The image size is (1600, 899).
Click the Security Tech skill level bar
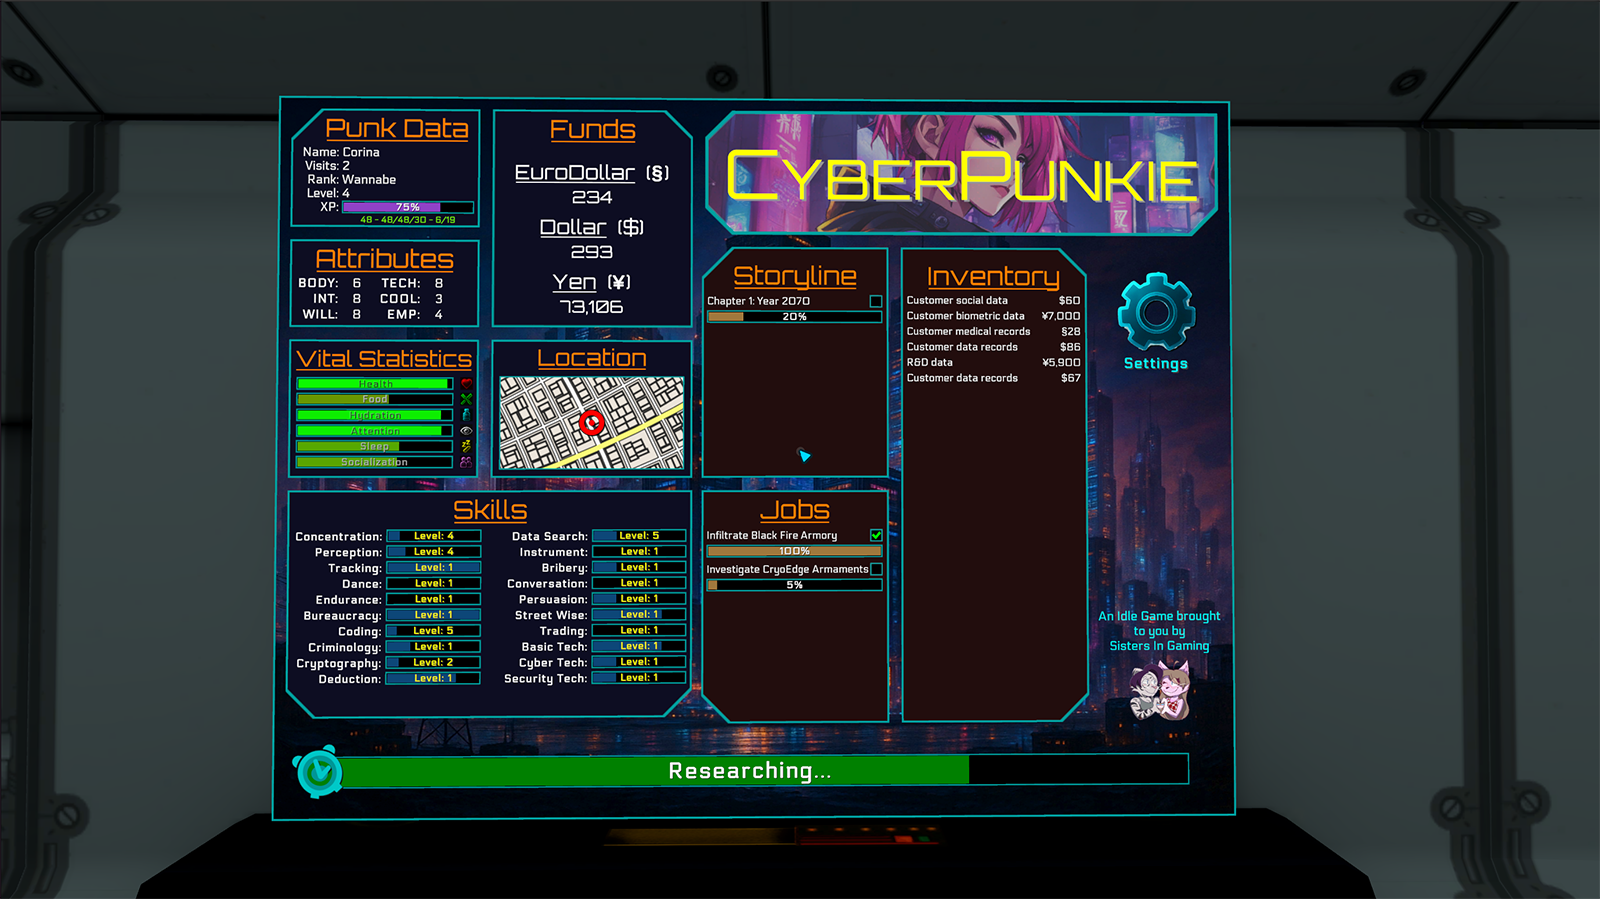tap(639, 678)
